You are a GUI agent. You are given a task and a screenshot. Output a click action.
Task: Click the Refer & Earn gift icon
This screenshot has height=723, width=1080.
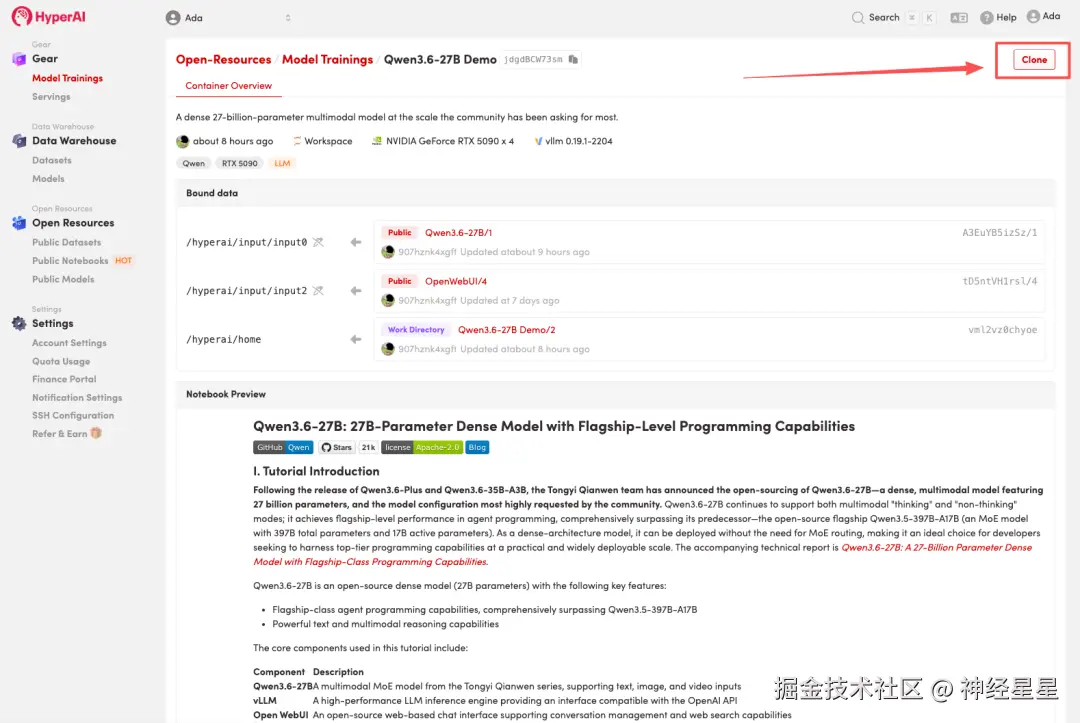point(96,433)
